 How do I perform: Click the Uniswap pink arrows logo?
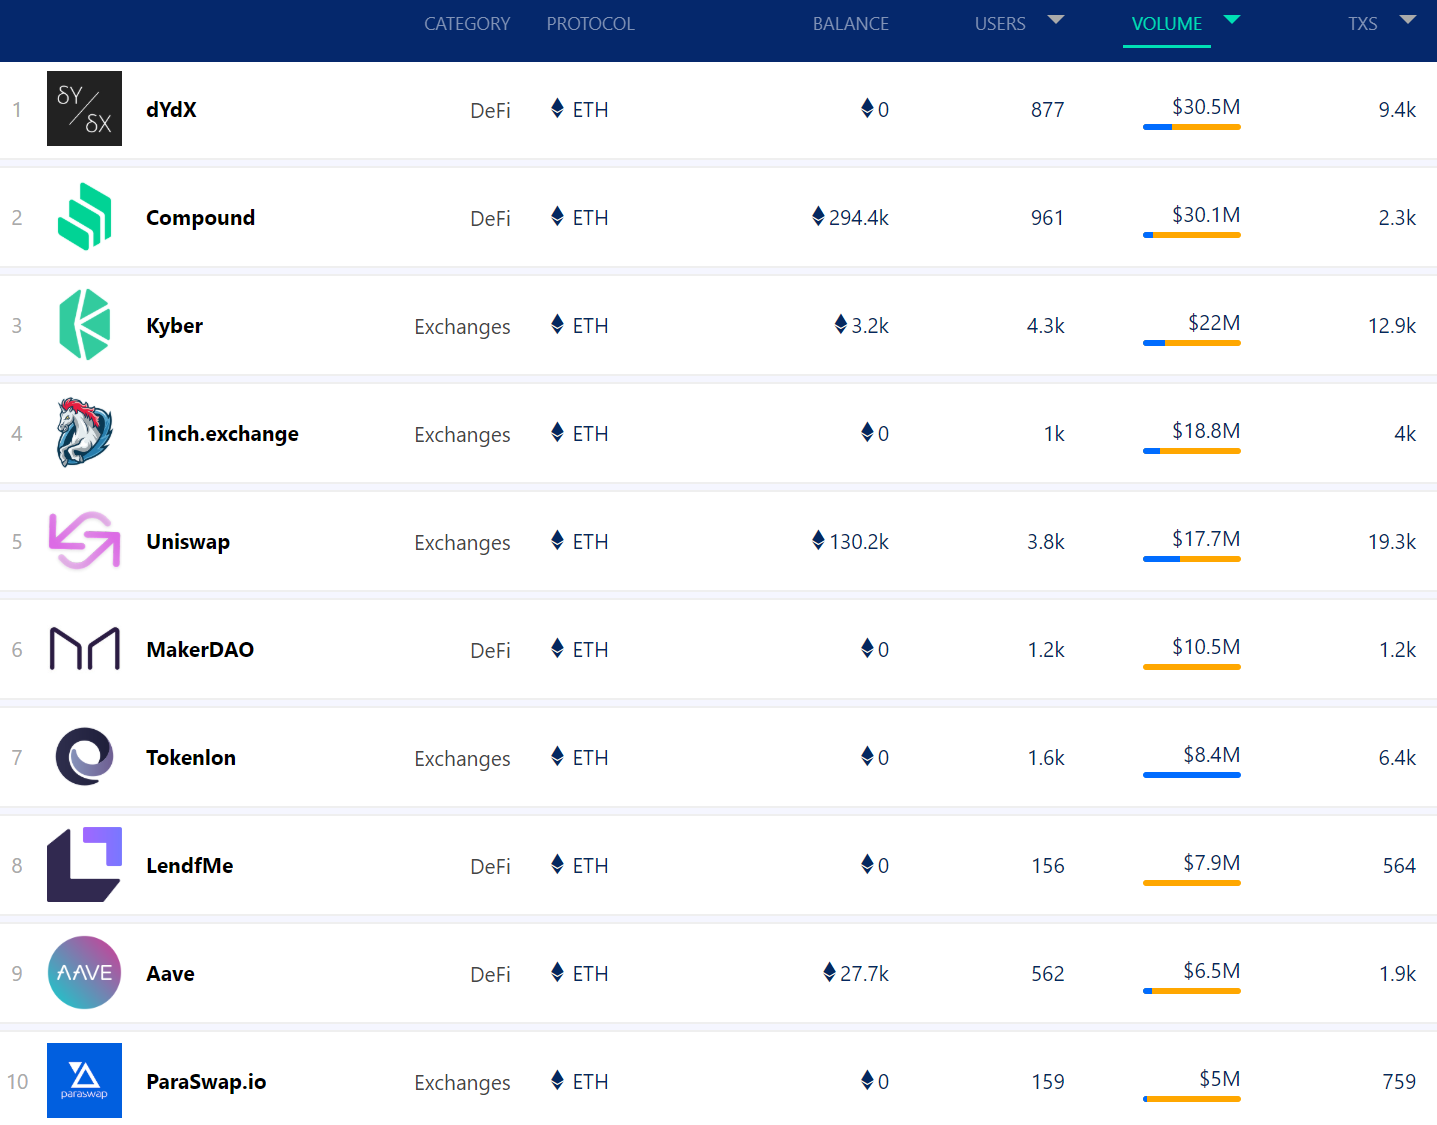[x=84, y=540]
